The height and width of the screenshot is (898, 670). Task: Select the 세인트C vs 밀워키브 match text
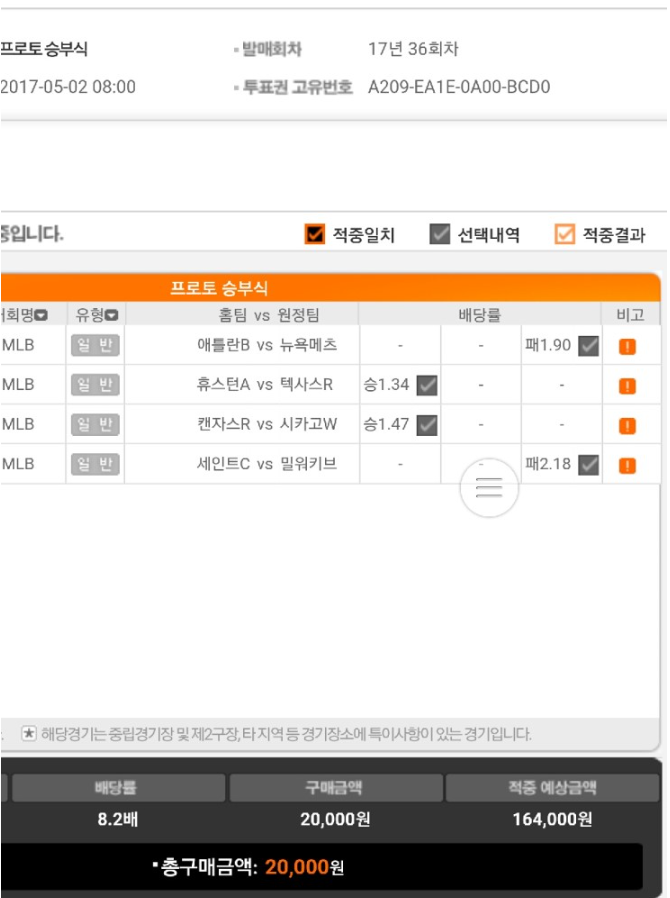(x=267, y=464)
